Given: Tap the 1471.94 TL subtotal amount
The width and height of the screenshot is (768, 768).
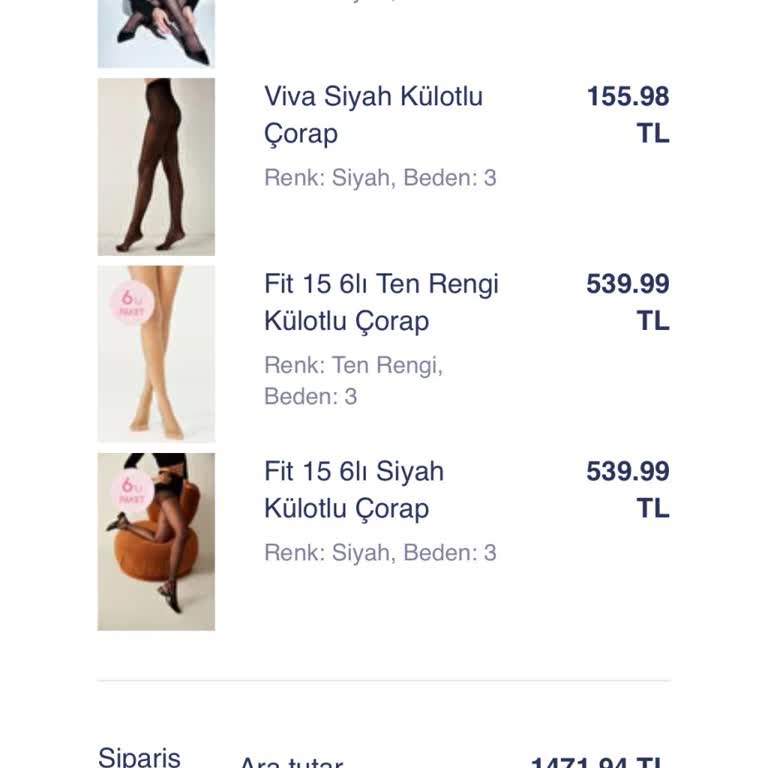Looking at the screenshot, I should coord(599,762).
